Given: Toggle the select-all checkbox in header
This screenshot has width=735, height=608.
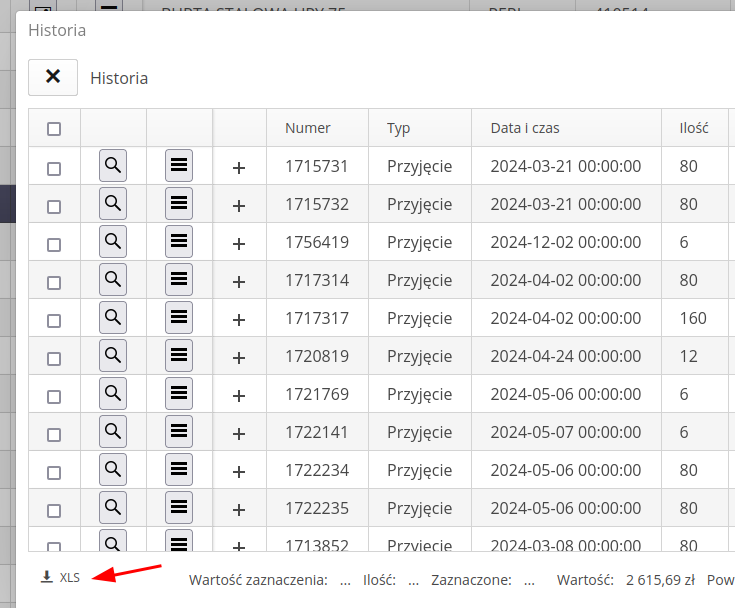Looking at the screenshot, I should (x=54, y=128).
